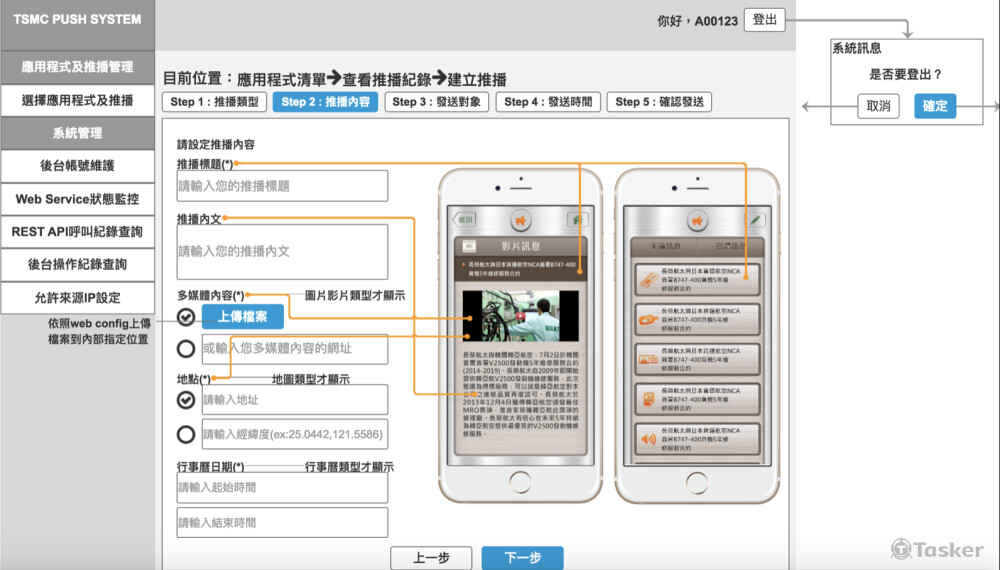Open Web Service狀態監控 menu item
1000x570 pixels.
(77, 199)
